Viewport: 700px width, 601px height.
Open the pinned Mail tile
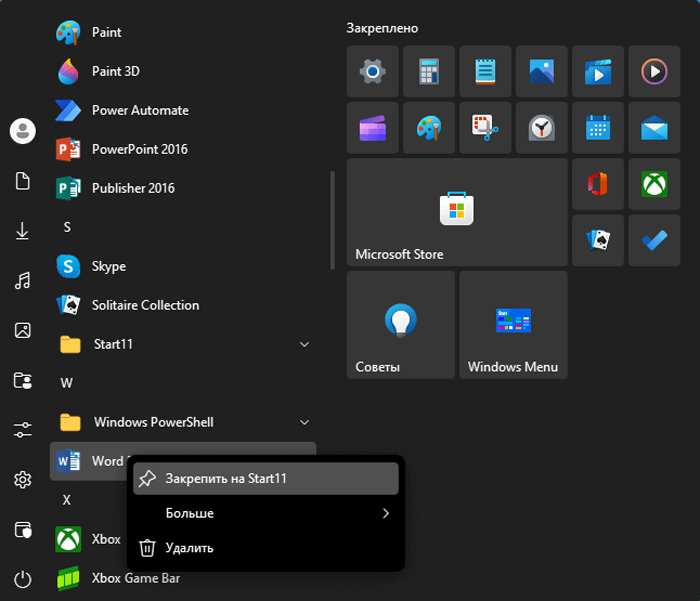tap(654, 128)
